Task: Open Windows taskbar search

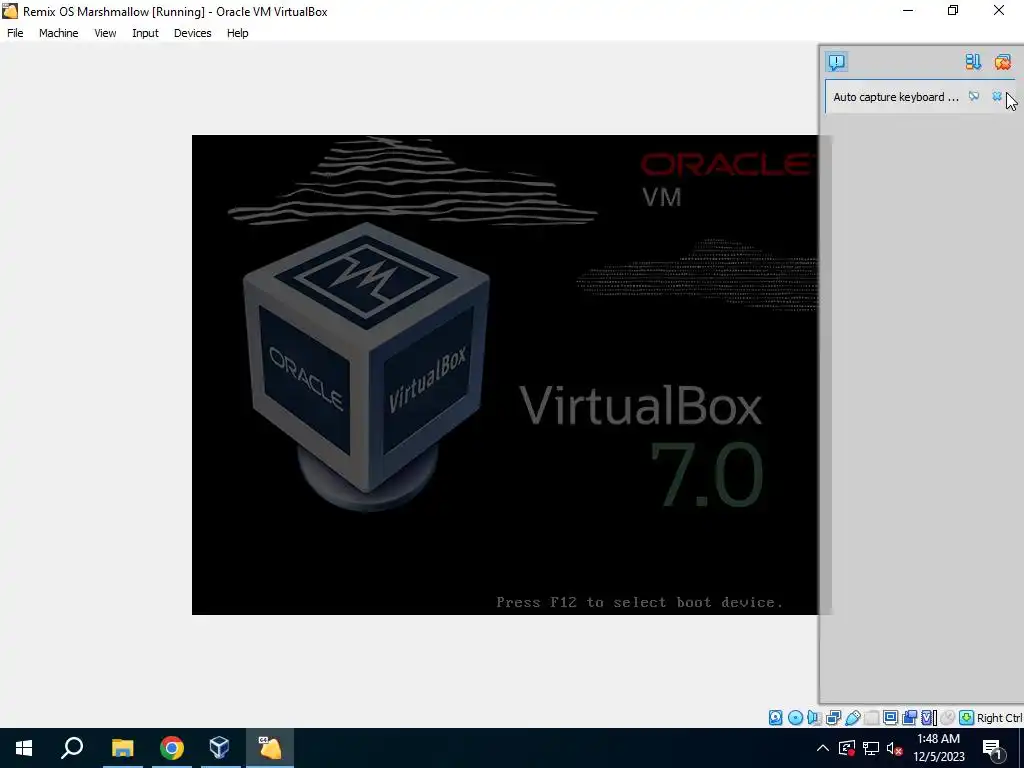Action: (72, 748)
